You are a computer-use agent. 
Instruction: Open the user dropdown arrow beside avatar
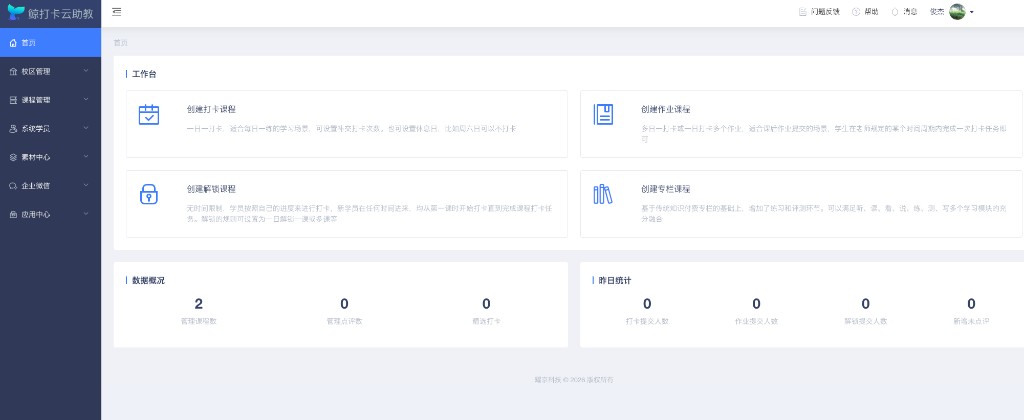pyautogui.click(x=972, y=12)
